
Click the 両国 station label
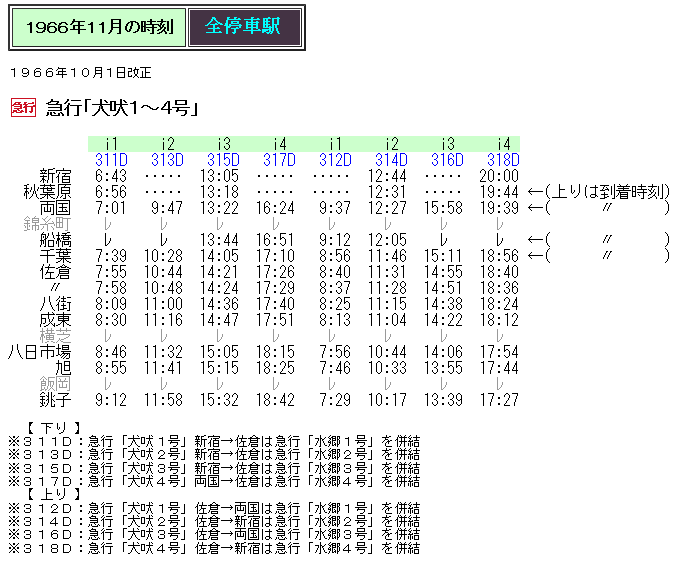(x=55, y=208)
